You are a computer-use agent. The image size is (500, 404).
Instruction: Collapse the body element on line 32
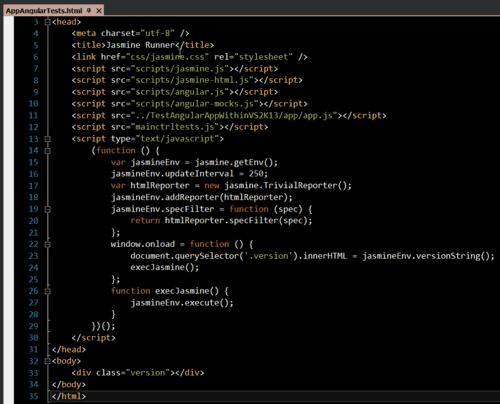(x=48, y=361)
